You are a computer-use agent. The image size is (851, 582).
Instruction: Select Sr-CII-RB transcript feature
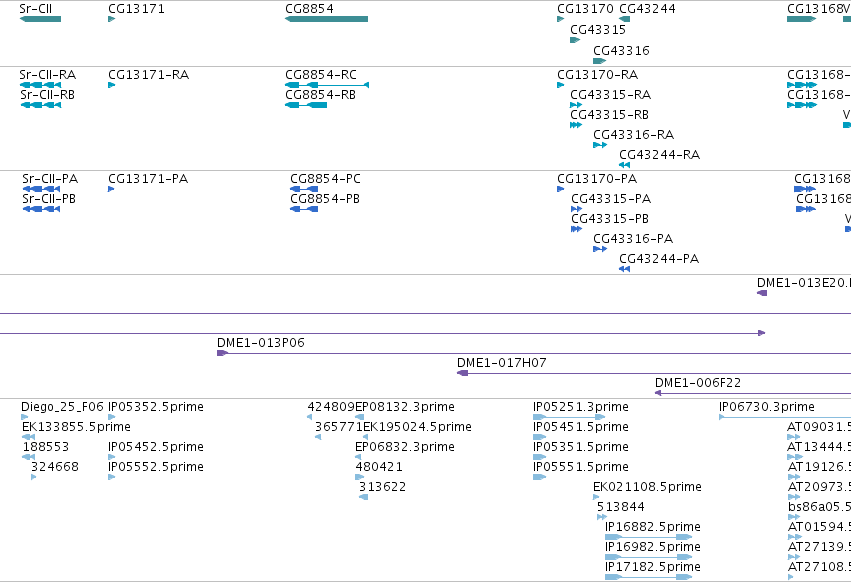pyautogui.click(x=41, y=105)
